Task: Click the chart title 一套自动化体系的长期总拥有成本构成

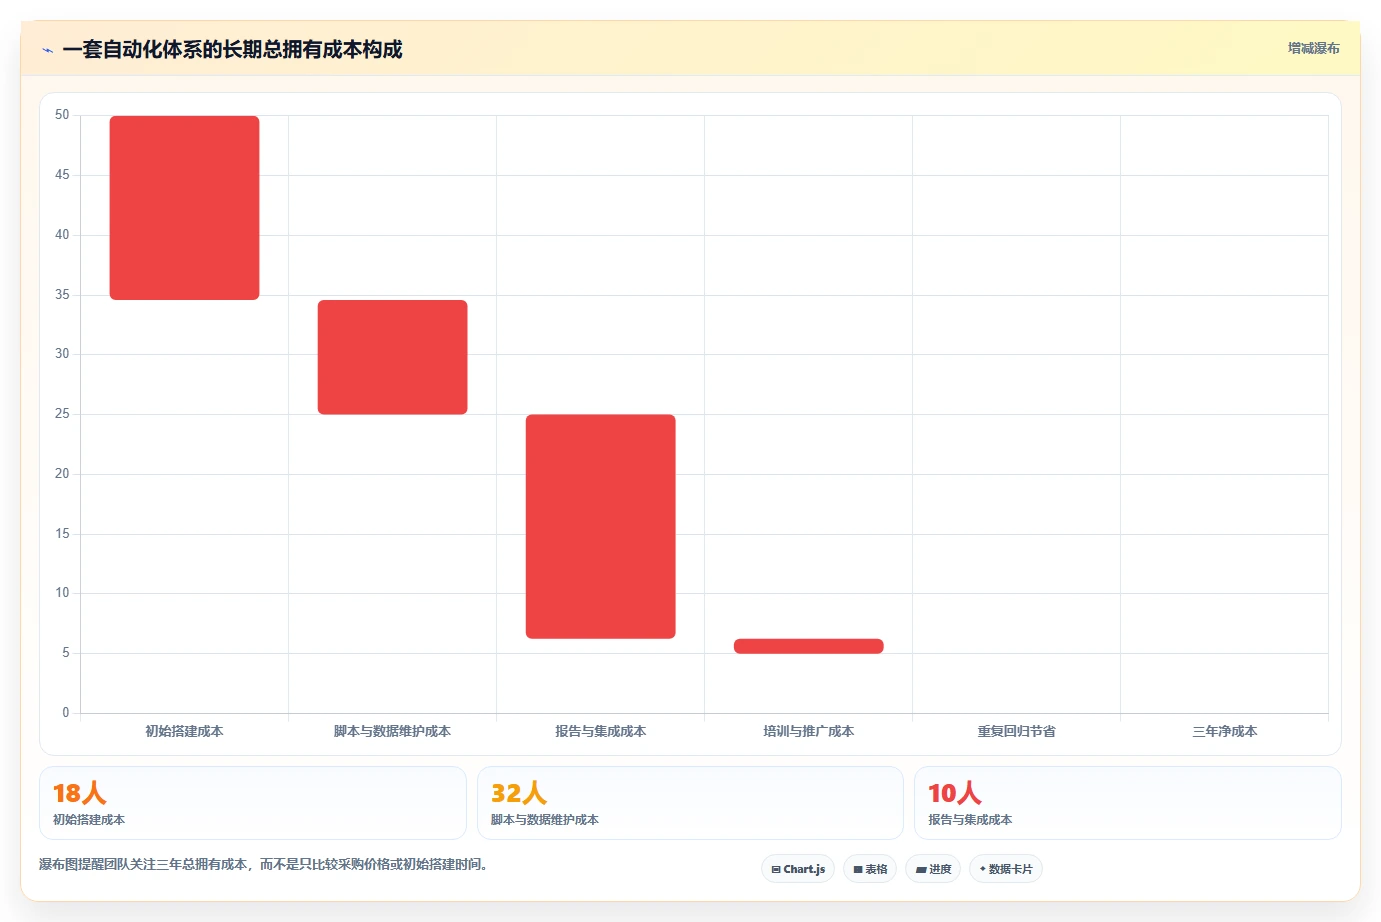Action: [232, 50]
